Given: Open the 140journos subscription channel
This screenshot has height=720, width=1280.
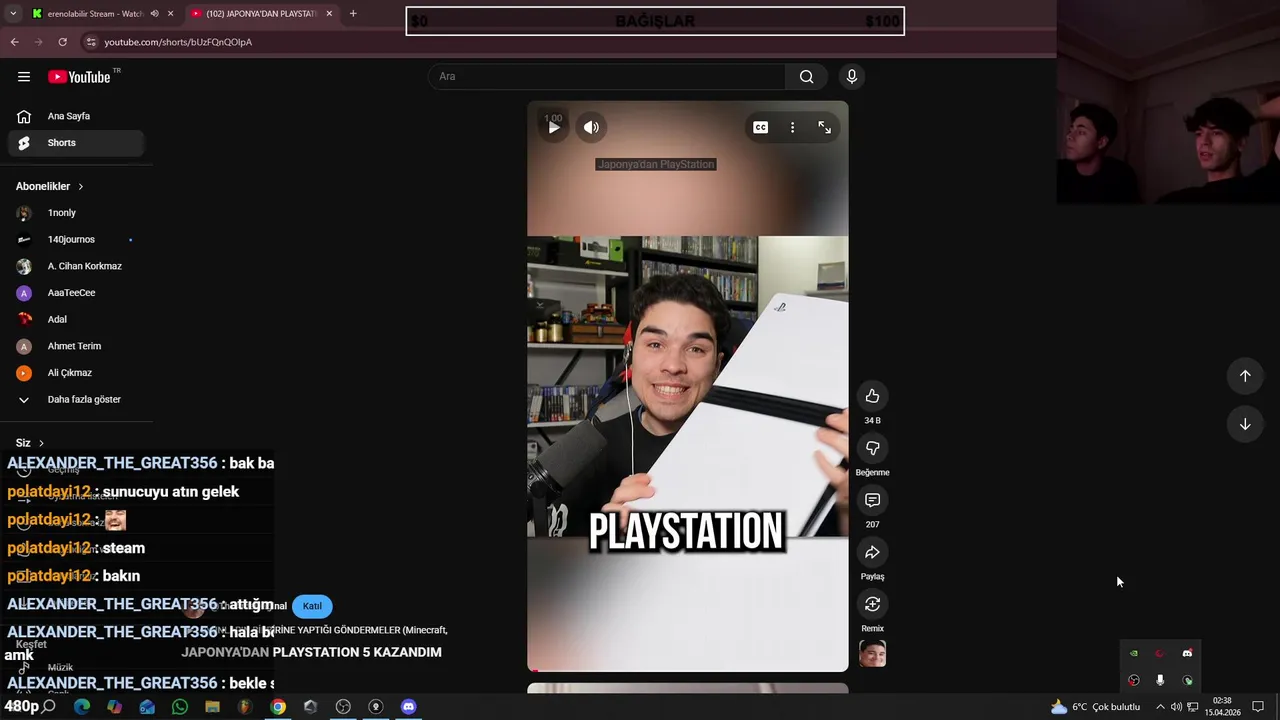Looking at the screenshot, I should coord(75,240).
